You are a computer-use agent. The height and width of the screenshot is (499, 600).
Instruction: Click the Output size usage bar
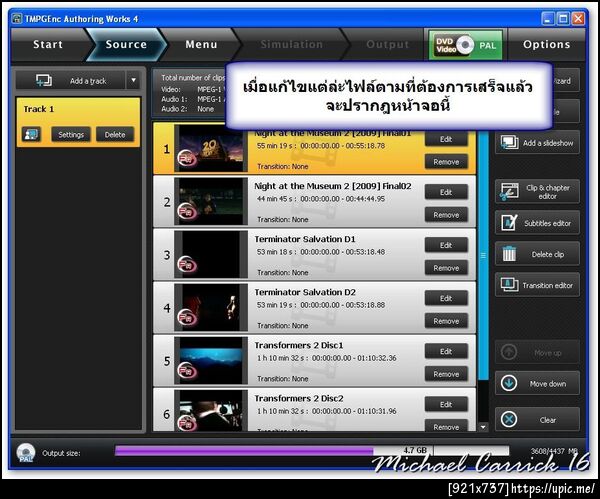[x=312, y=451]
